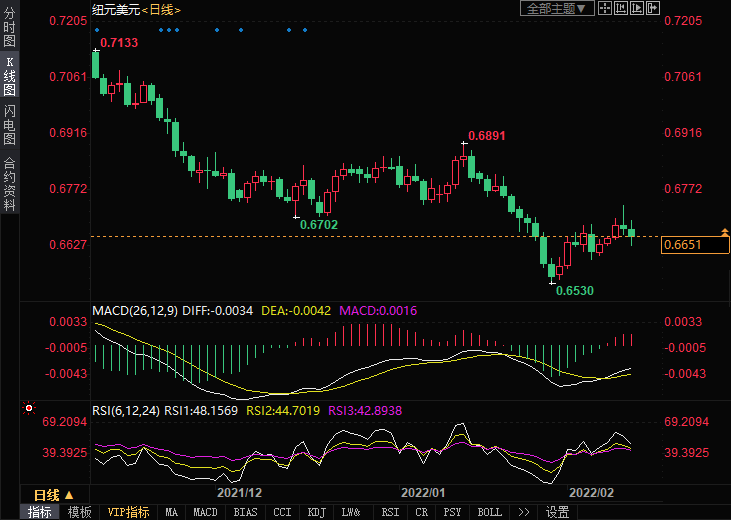Click the first blue event dot marker

pos(96,30)
